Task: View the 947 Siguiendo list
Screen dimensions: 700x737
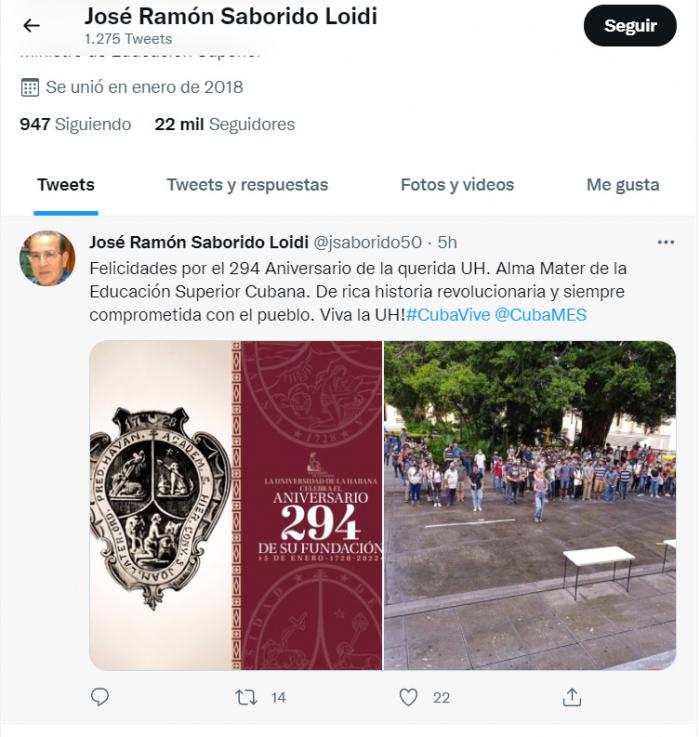Action: pos(75,125)
